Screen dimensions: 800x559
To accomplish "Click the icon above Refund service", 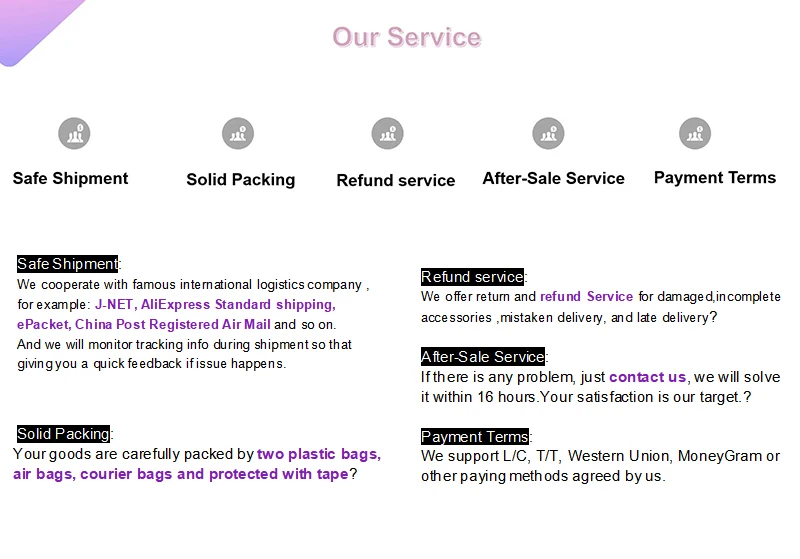I will click(x=387, y=134).
